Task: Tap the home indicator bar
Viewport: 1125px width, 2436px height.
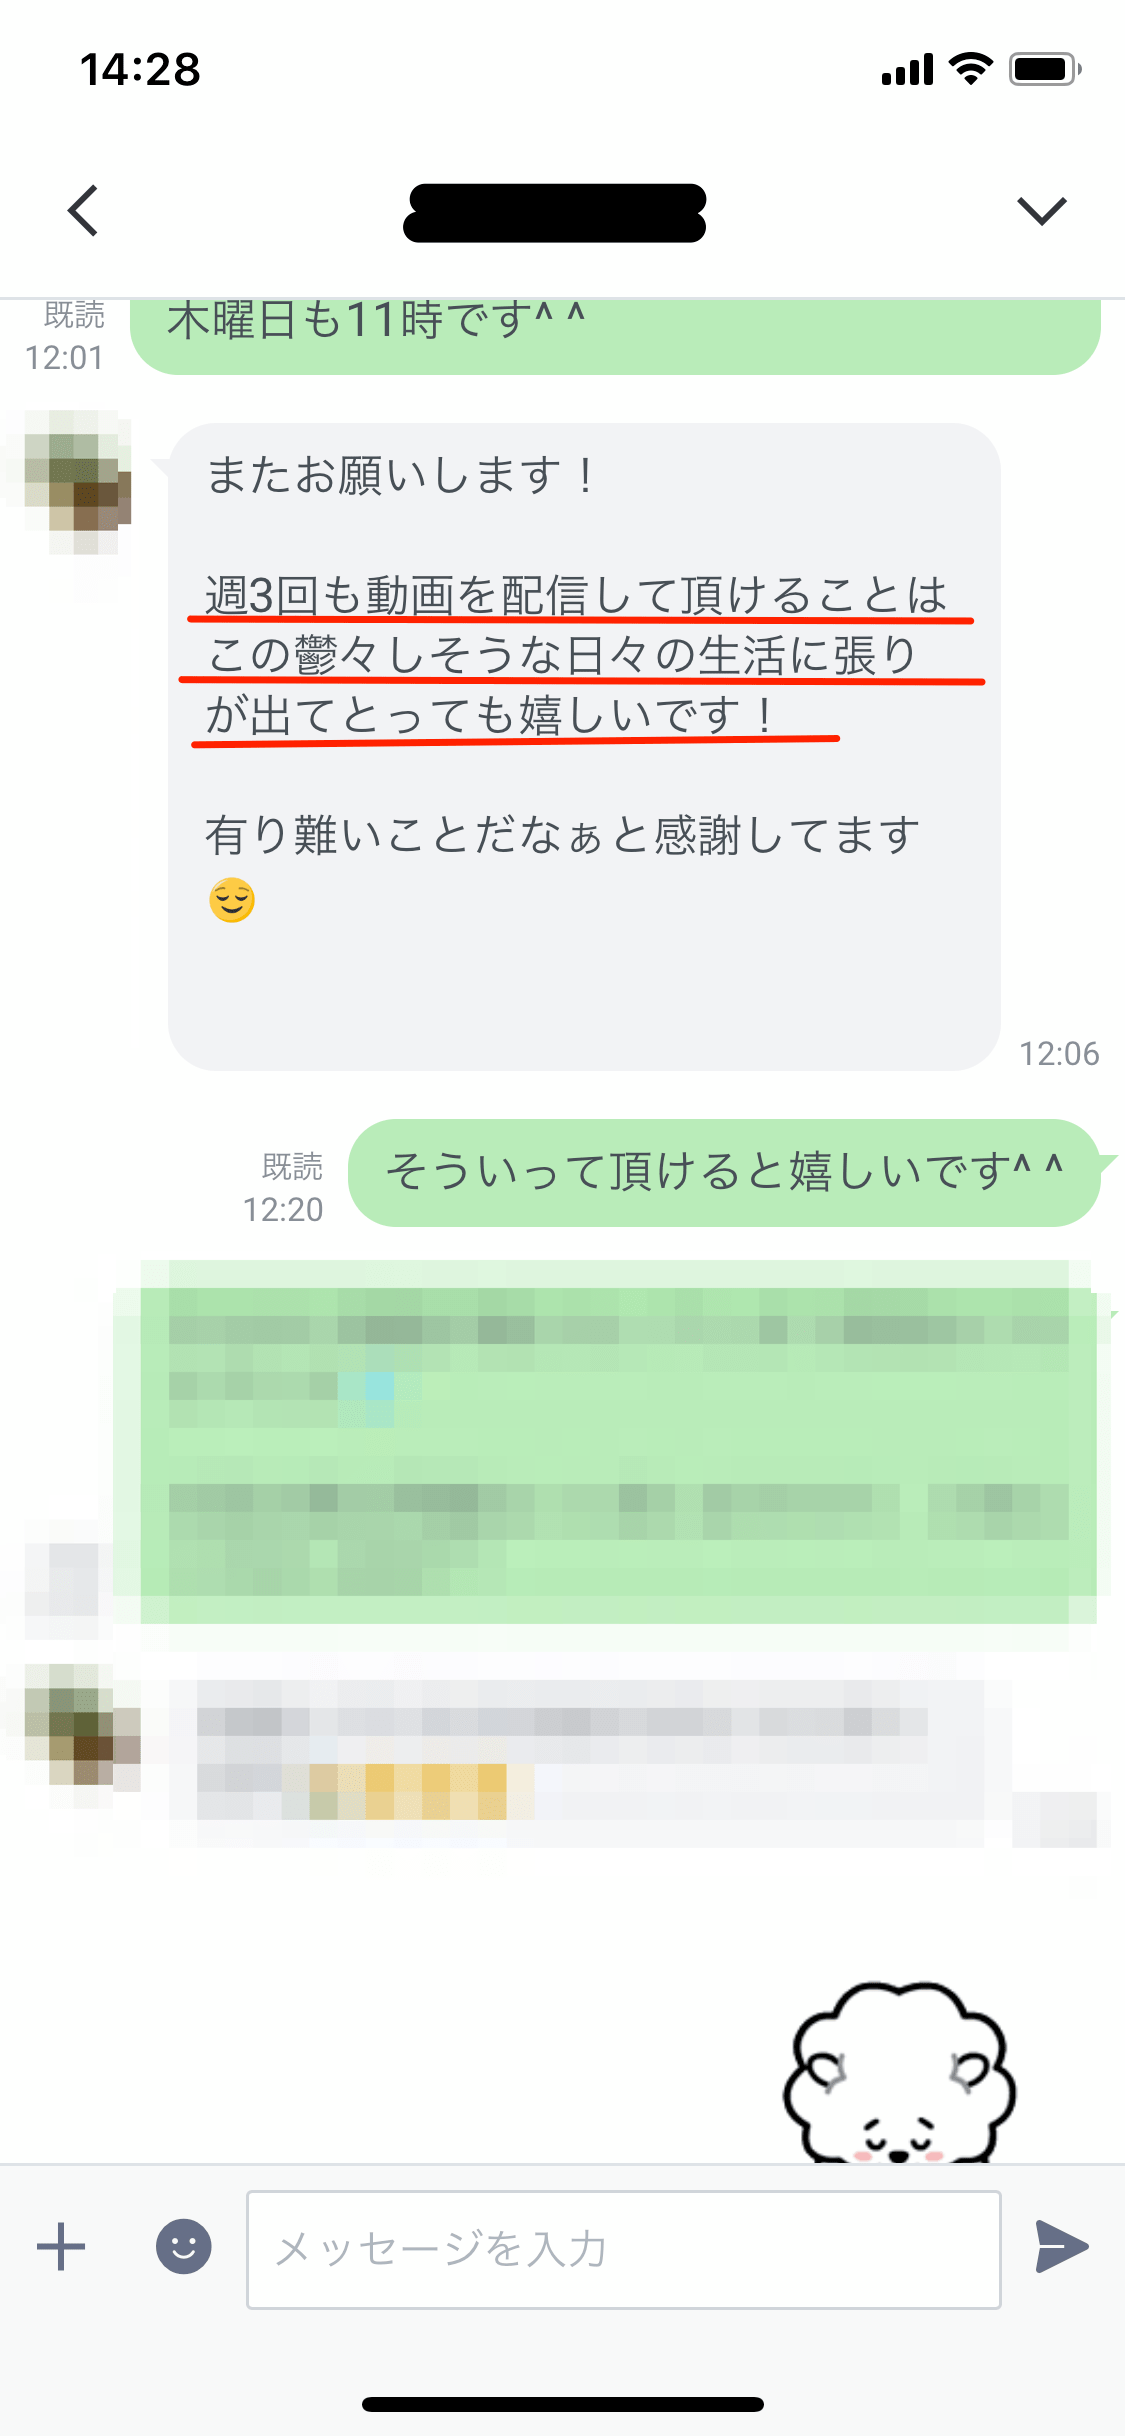Action: tap(563, 2404)
